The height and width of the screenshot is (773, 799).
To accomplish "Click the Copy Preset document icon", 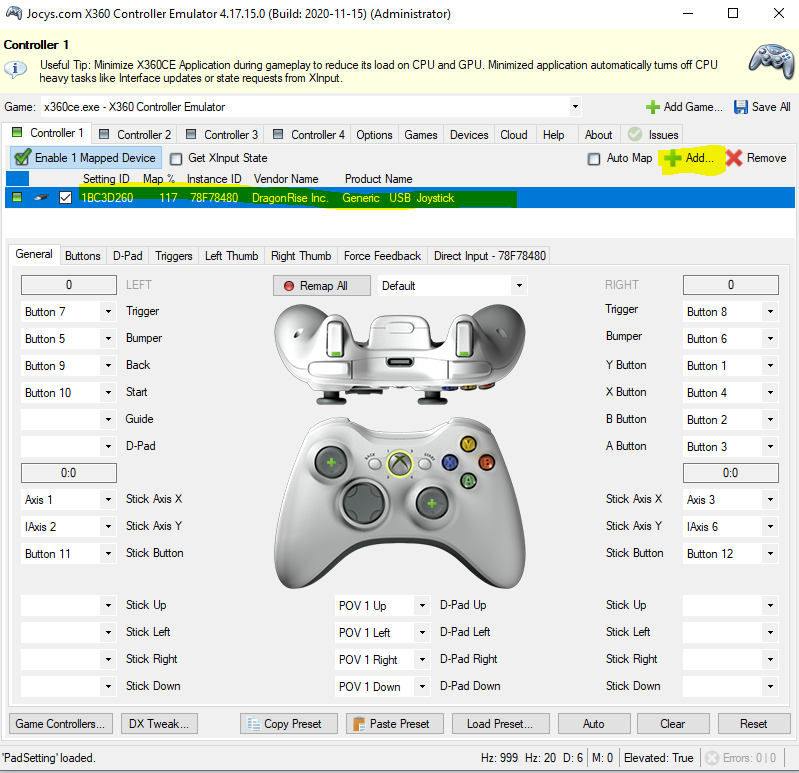I will tap(253, 724).
